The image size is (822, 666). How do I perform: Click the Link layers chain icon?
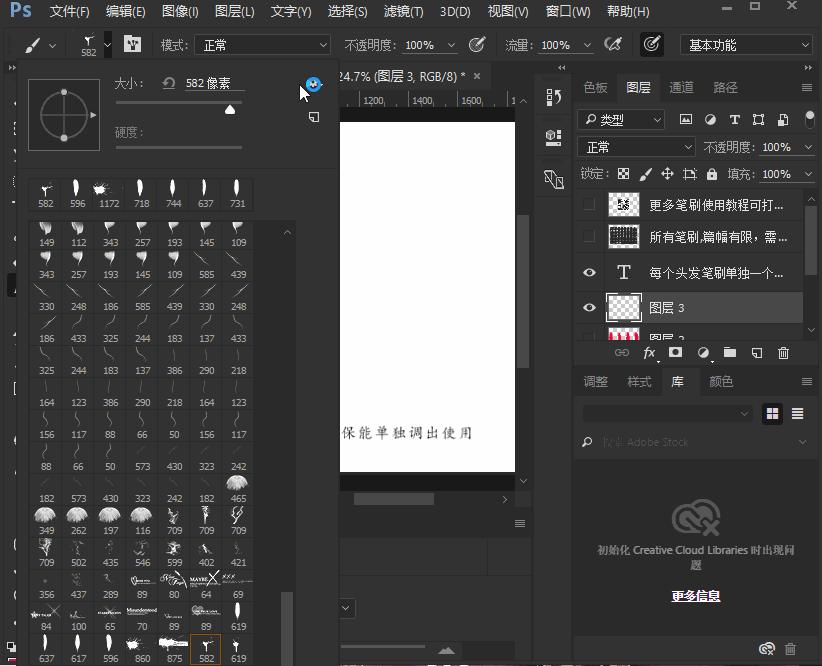[x=622, y=353]
